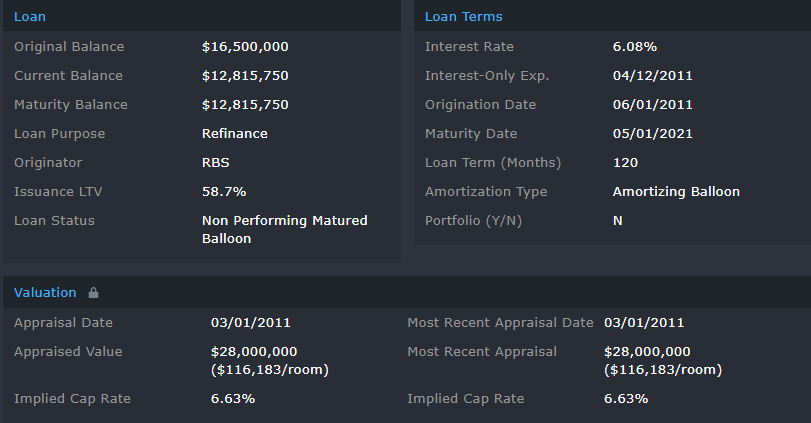Select the Originator value RBS
Screen dimensions: 811x423
[x=215, y=163]
